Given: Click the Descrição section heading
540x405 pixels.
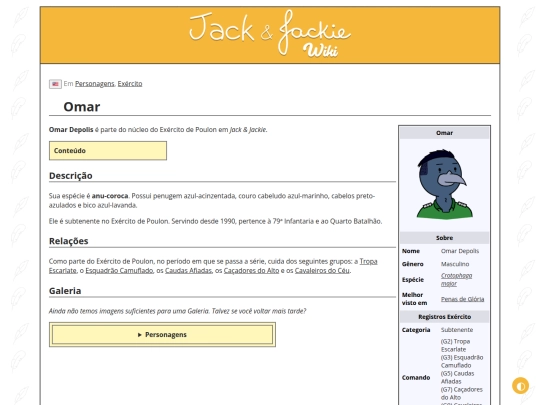Looking at the screenshot, I should [71, 176].
